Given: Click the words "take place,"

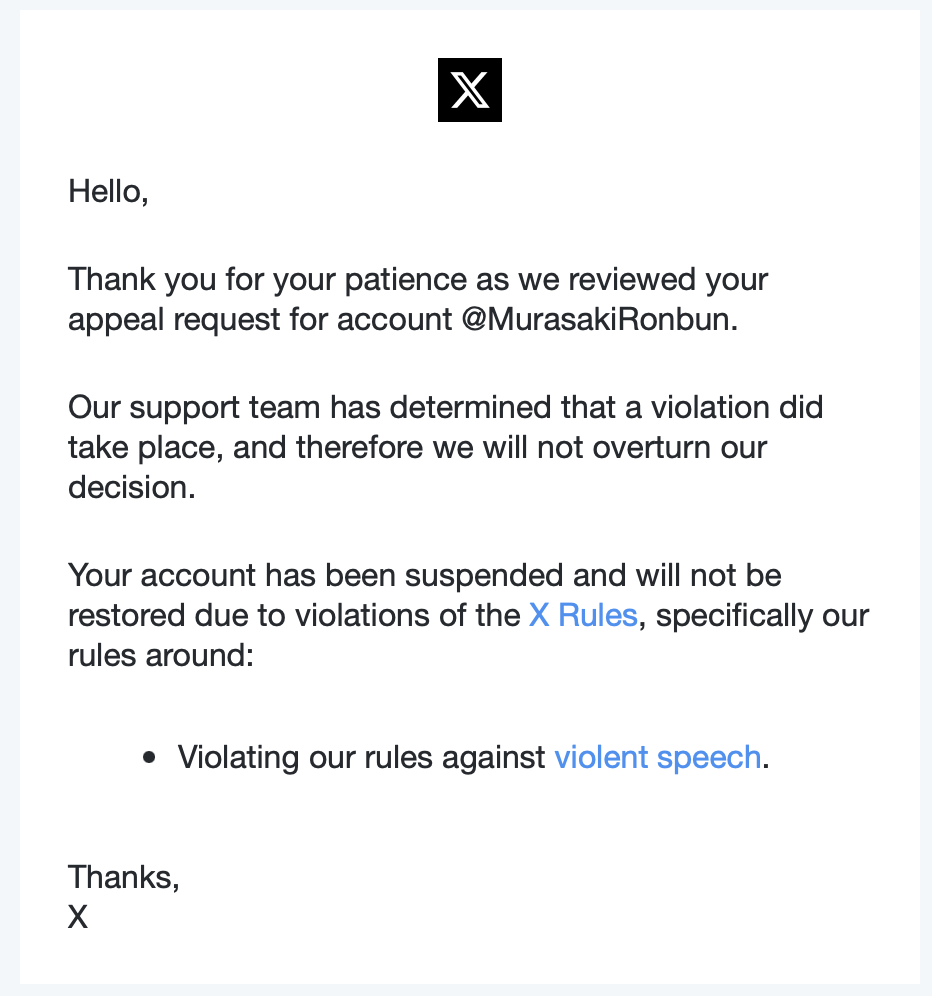Looking at the screenshot, I should (x=145, y=448).
